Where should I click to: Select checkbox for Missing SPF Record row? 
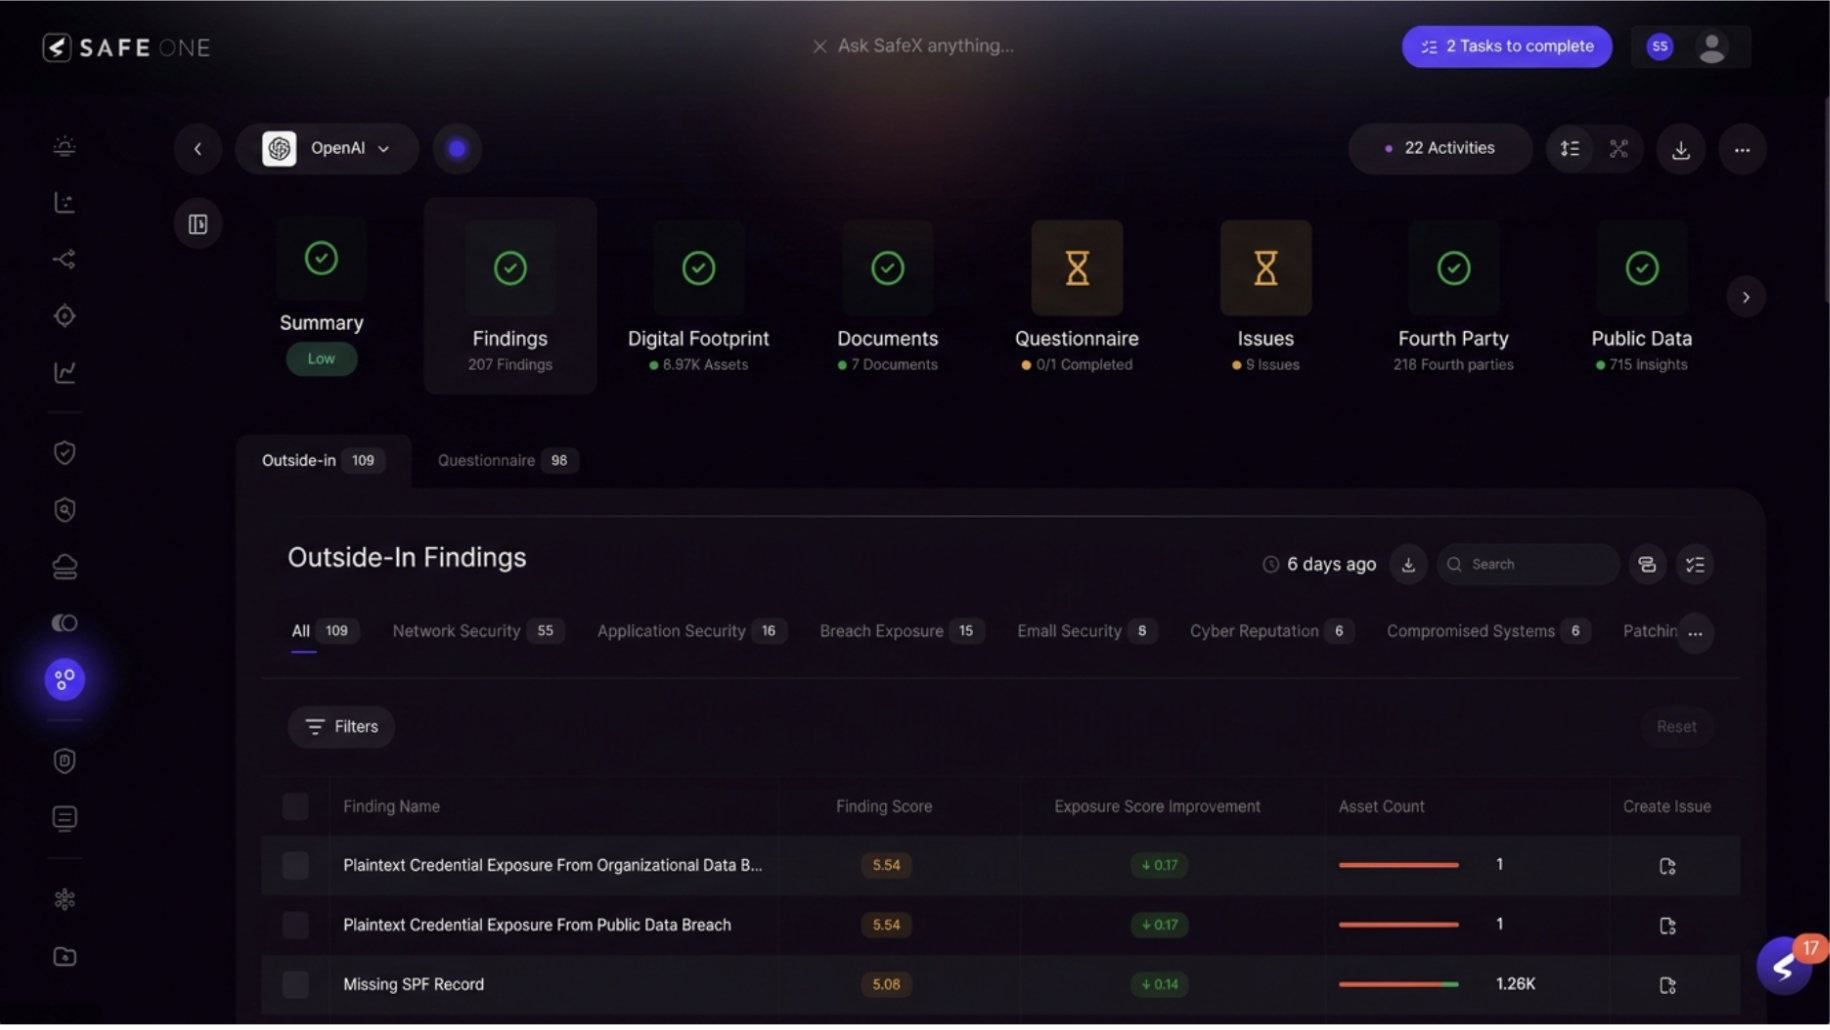pos(295,985)
